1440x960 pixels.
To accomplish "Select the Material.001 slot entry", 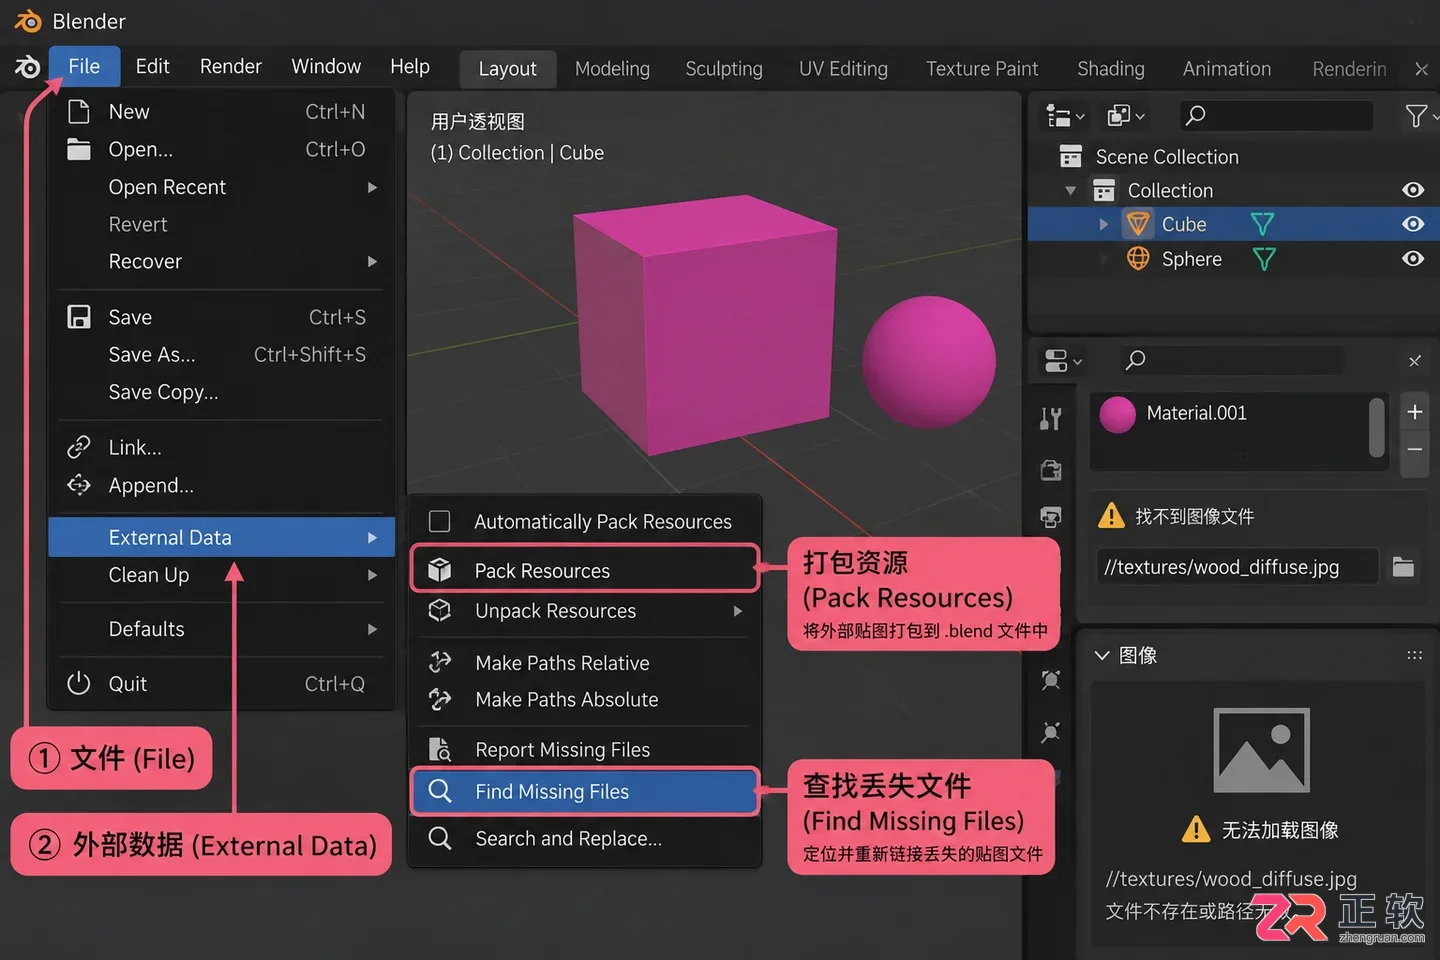I will pos(1229,414).
